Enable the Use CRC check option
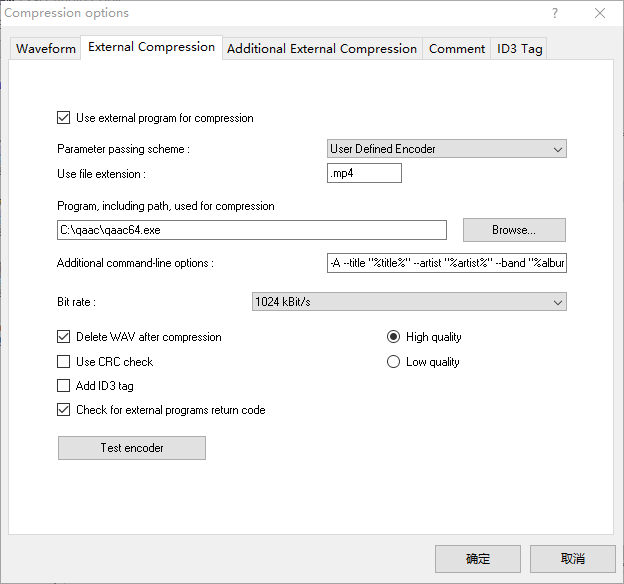 coord(64,362)
